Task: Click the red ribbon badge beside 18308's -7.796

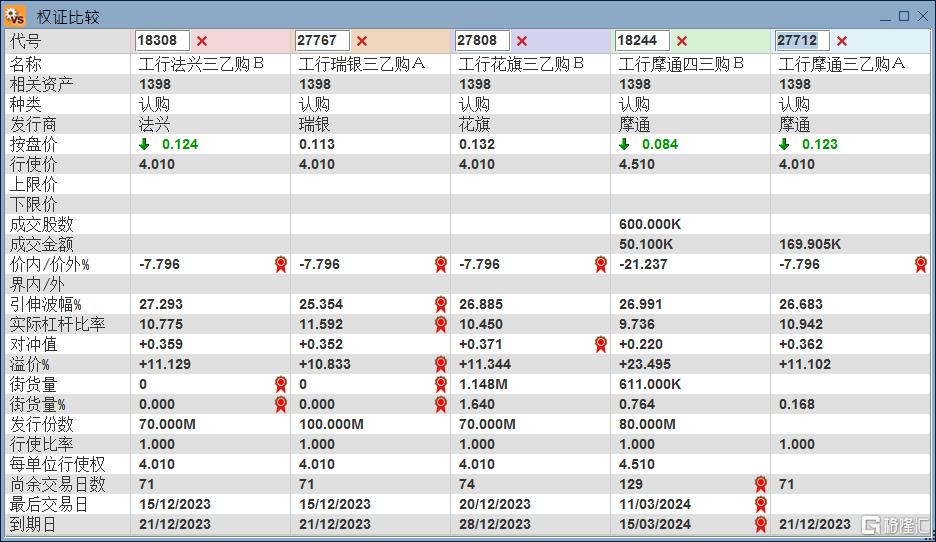Action: click(281, 264)
